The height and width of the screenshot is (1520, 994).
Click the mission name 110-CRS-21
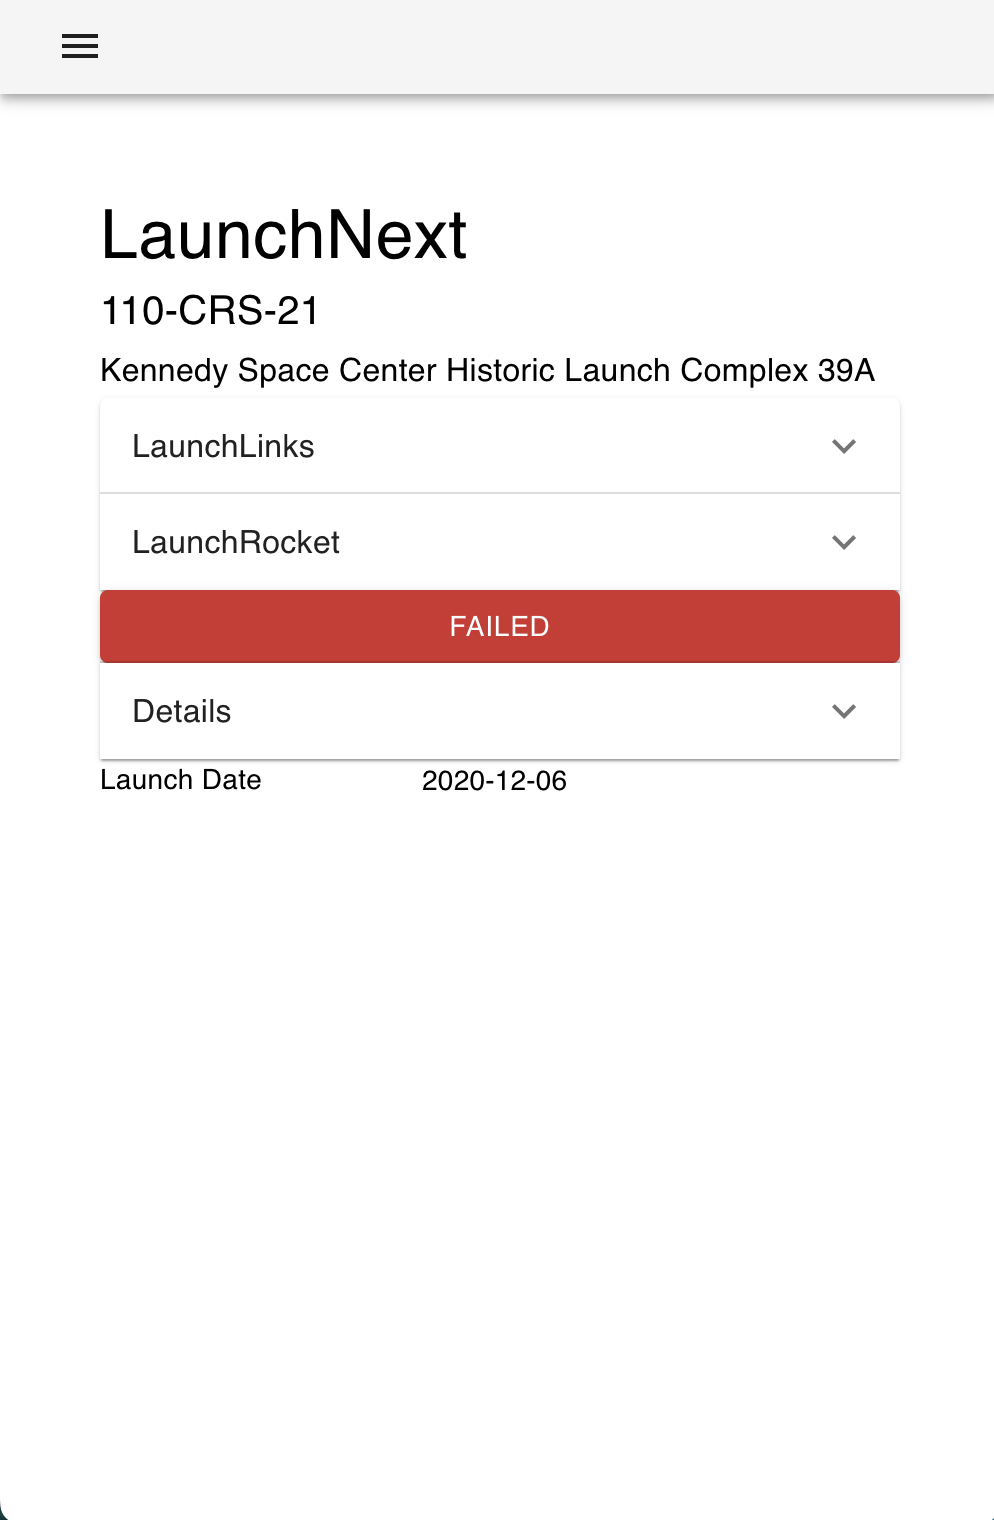point(208,311)
